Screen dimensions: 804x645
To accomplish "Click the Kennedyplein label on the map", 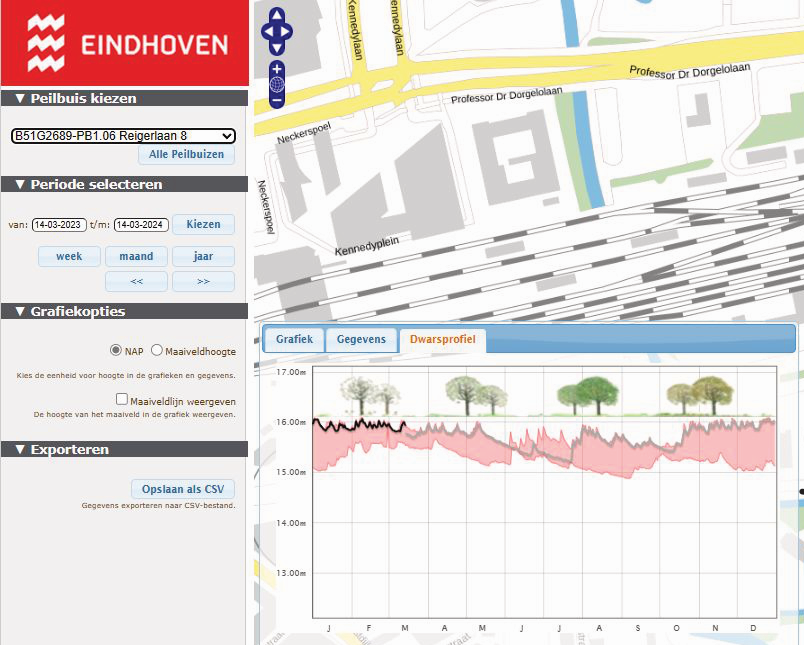I will [x=367, y=246].
